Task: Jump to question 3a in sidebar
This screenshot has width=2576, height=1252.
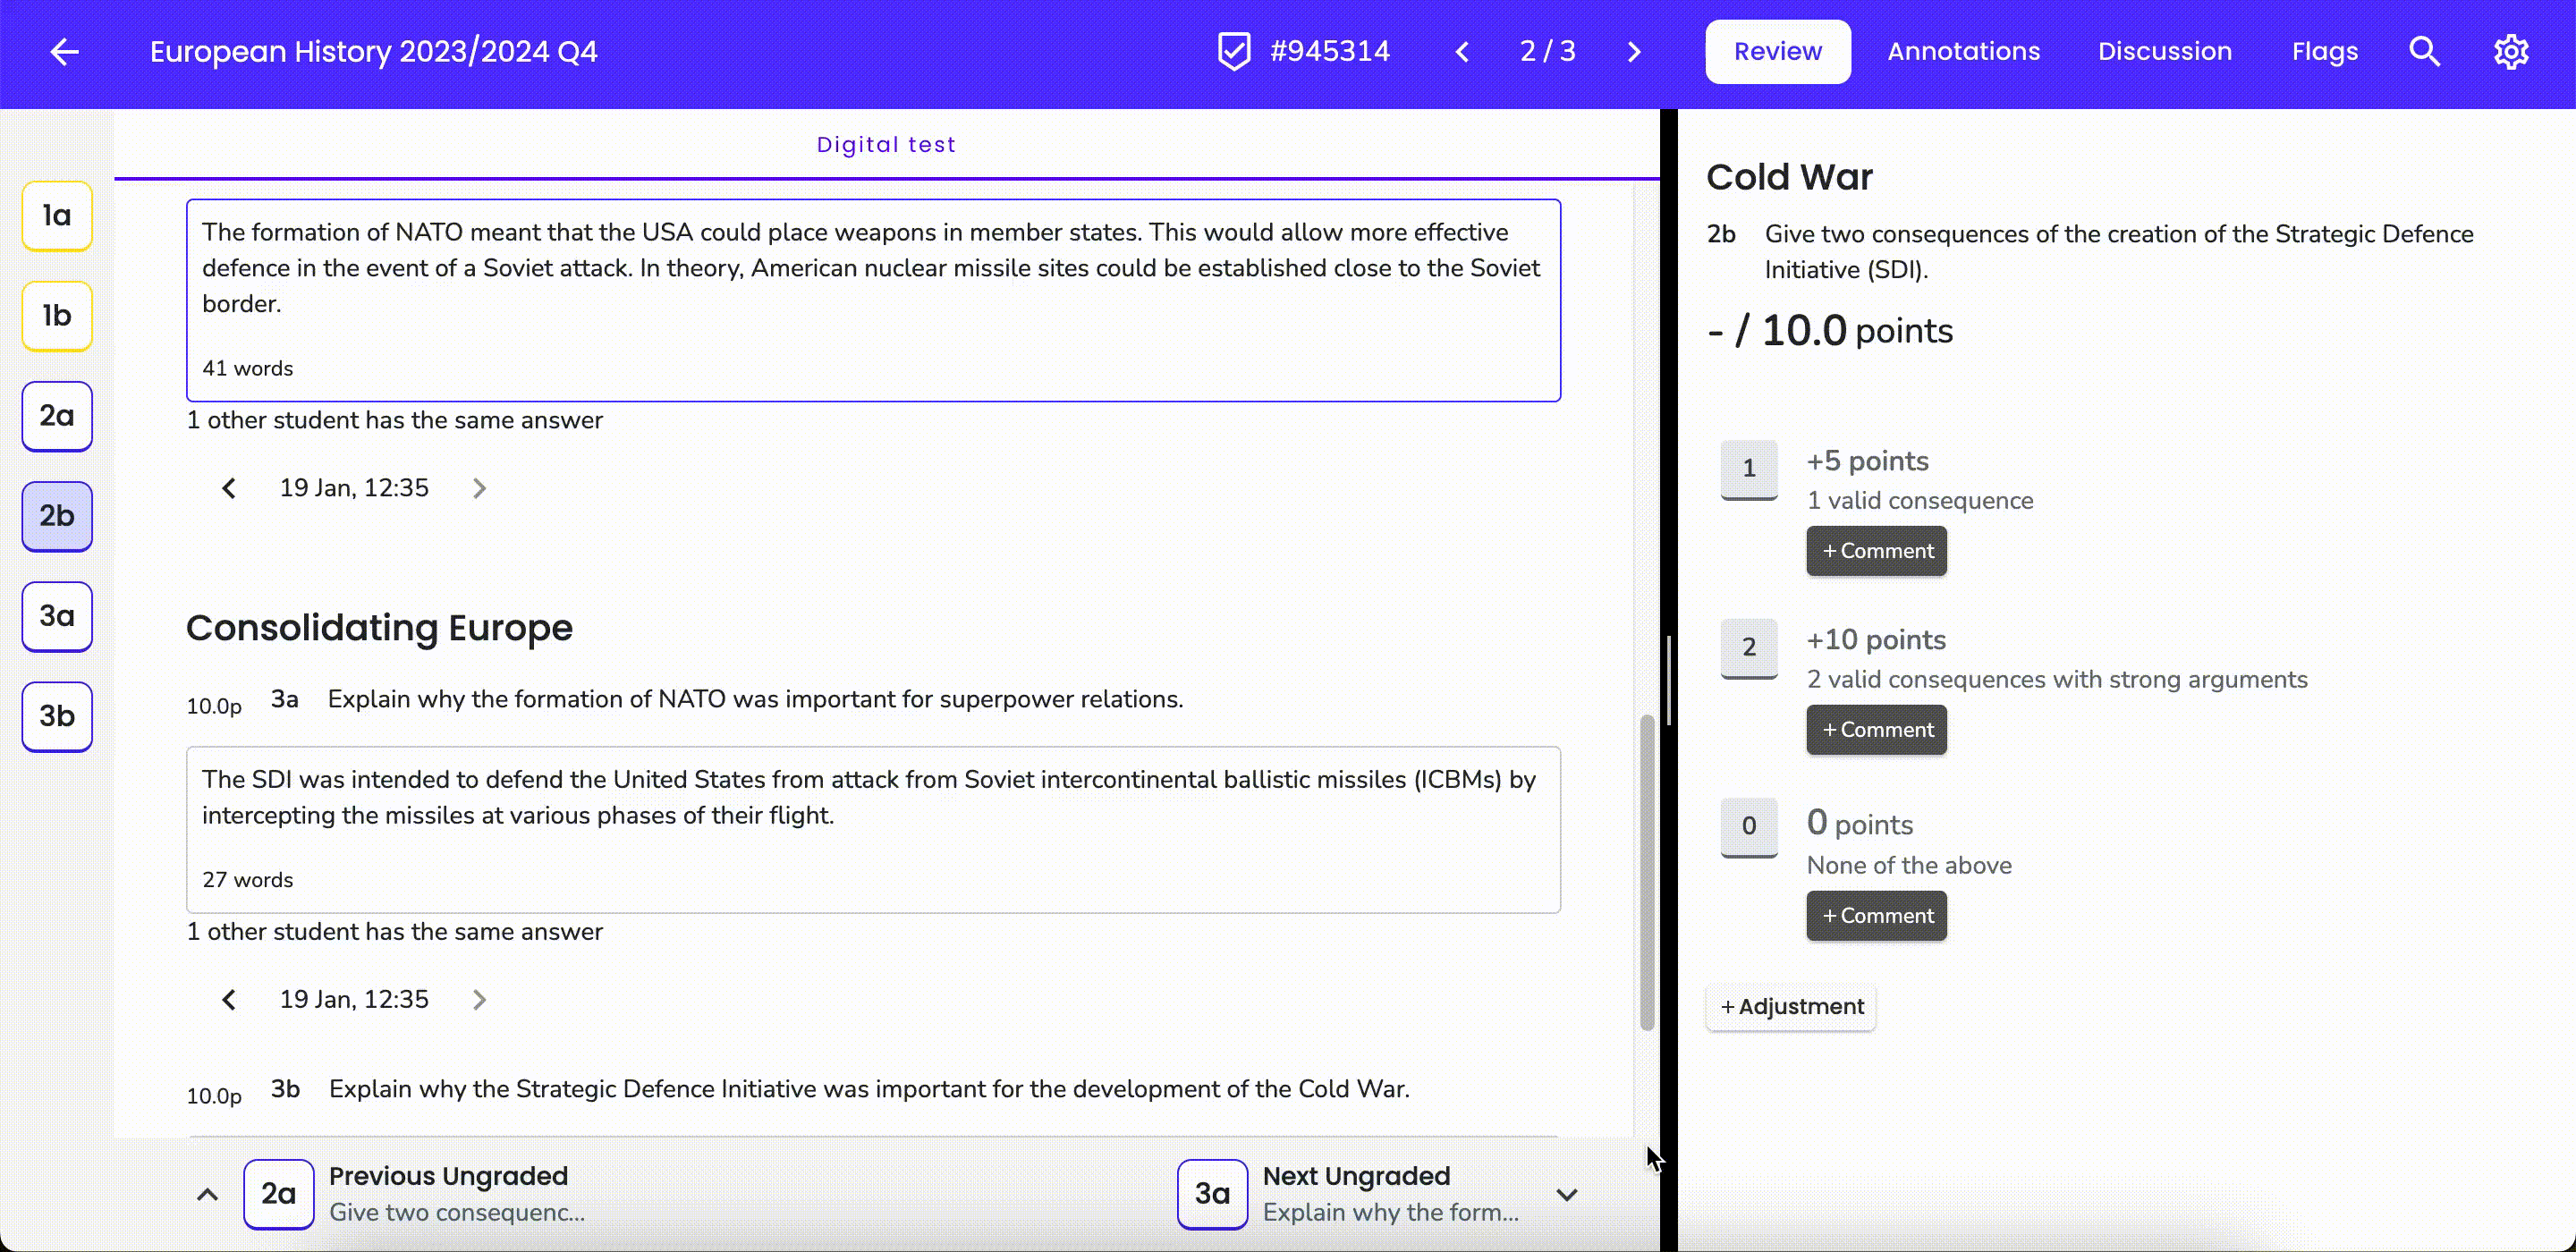Action: [57, 616]
